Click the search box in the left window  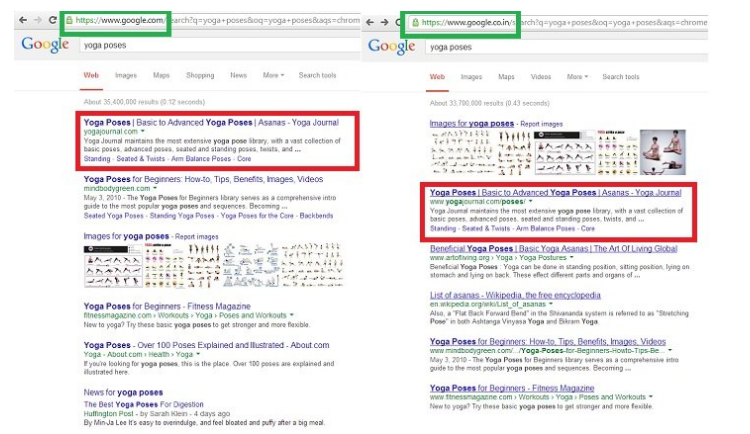(200, 46)
